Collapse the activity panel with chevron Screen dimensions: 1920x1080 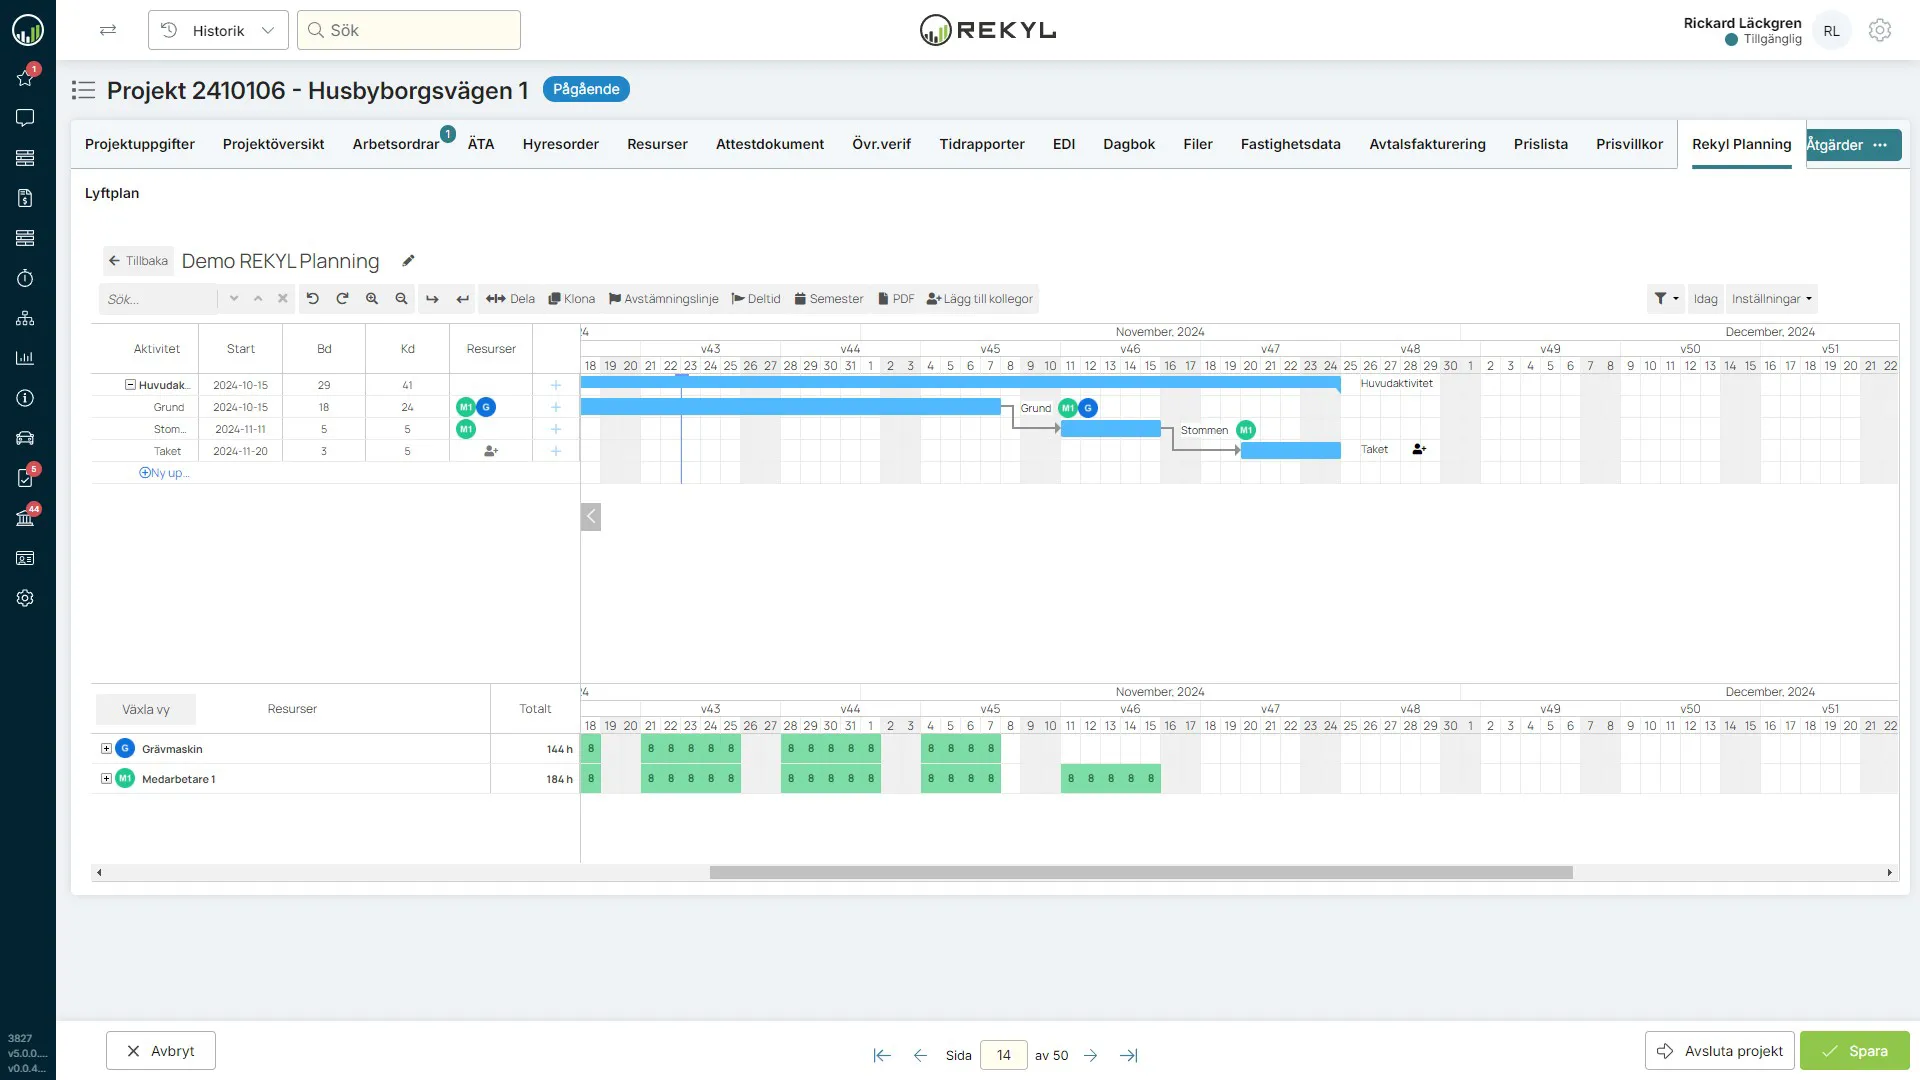tap(591, 516)
